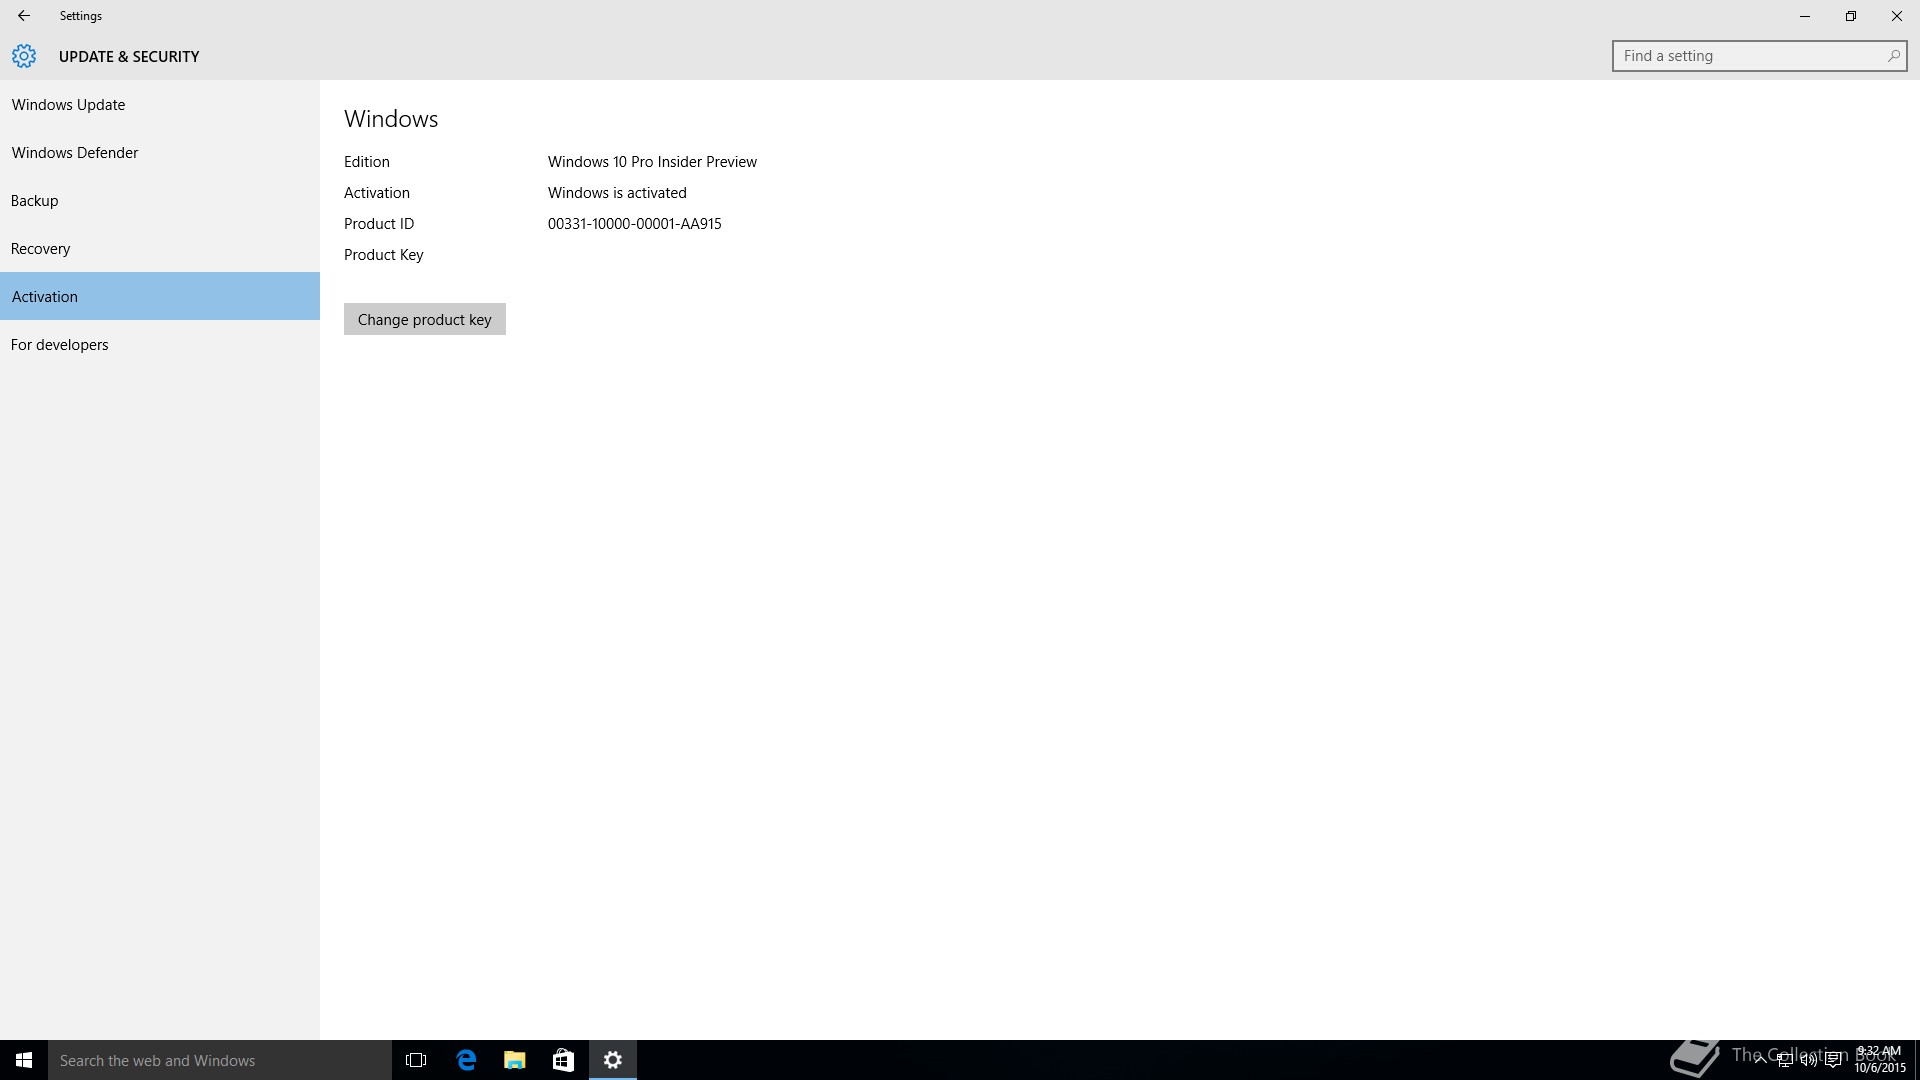
Task: Launch Microsoft Edge from the taskbar
Action: click(x=466, y=1060)
